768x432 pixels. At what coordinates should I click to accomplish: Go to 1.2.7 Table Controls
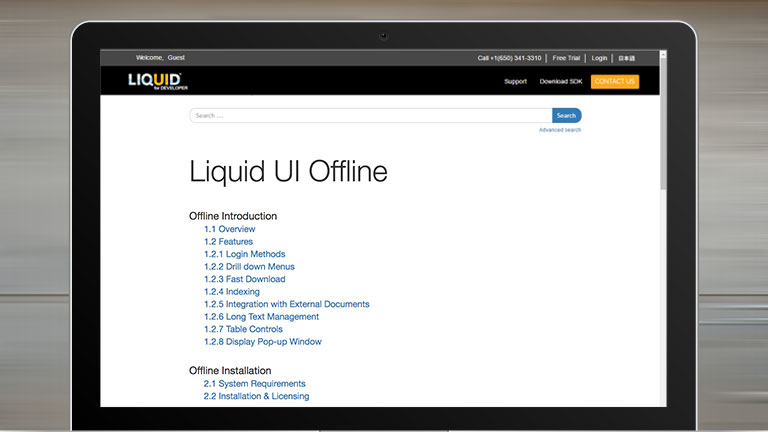click(x=243, y=329)
